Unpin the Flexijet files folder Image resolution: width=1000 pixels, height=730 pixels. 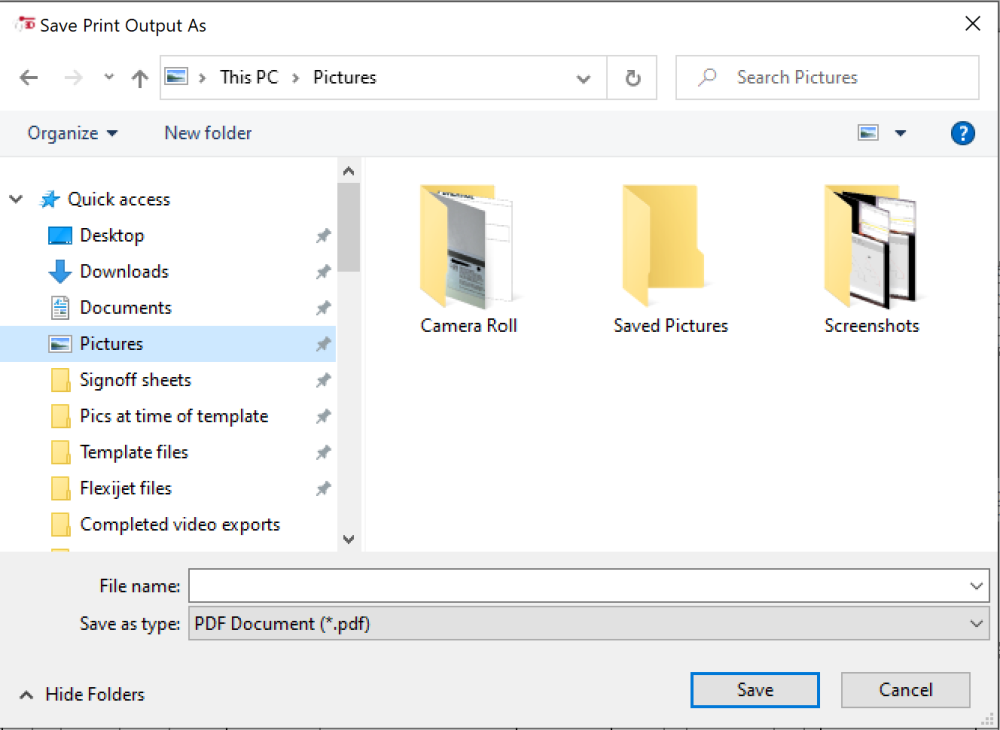(322, 488)
